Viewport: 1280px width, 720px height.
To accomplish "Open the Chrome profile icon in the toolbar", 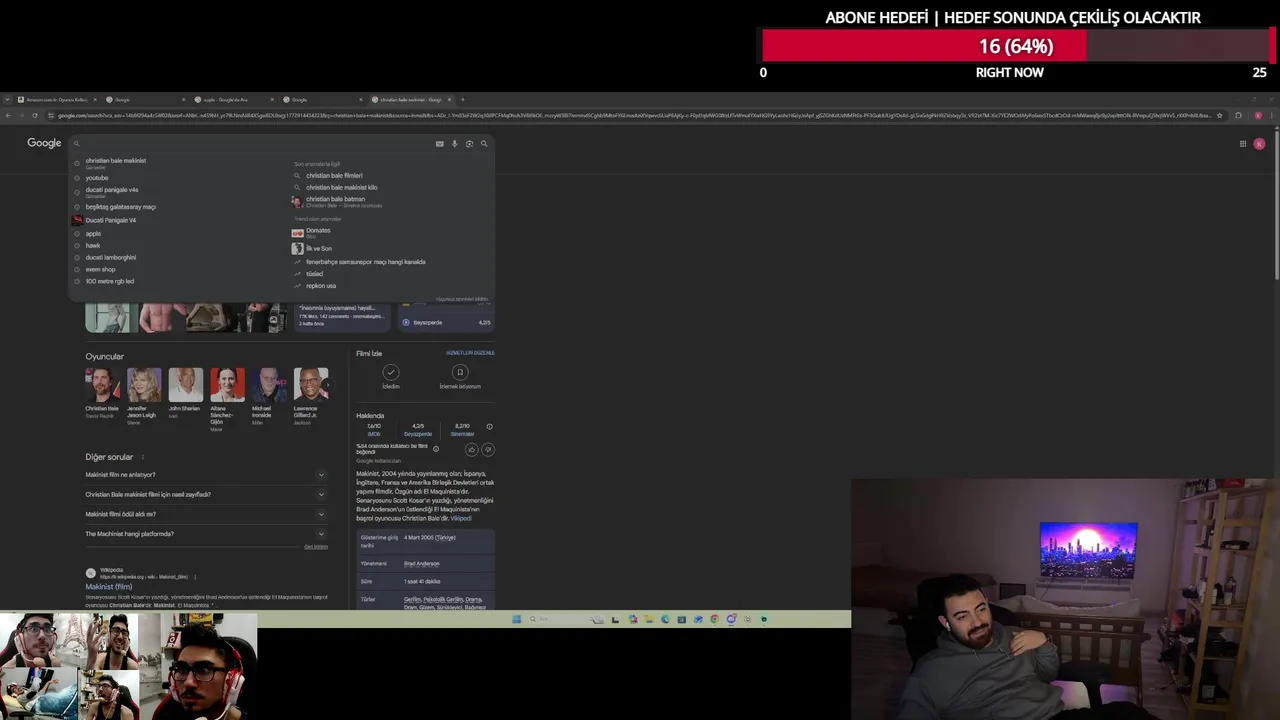I will click(x=1258, y=115).
